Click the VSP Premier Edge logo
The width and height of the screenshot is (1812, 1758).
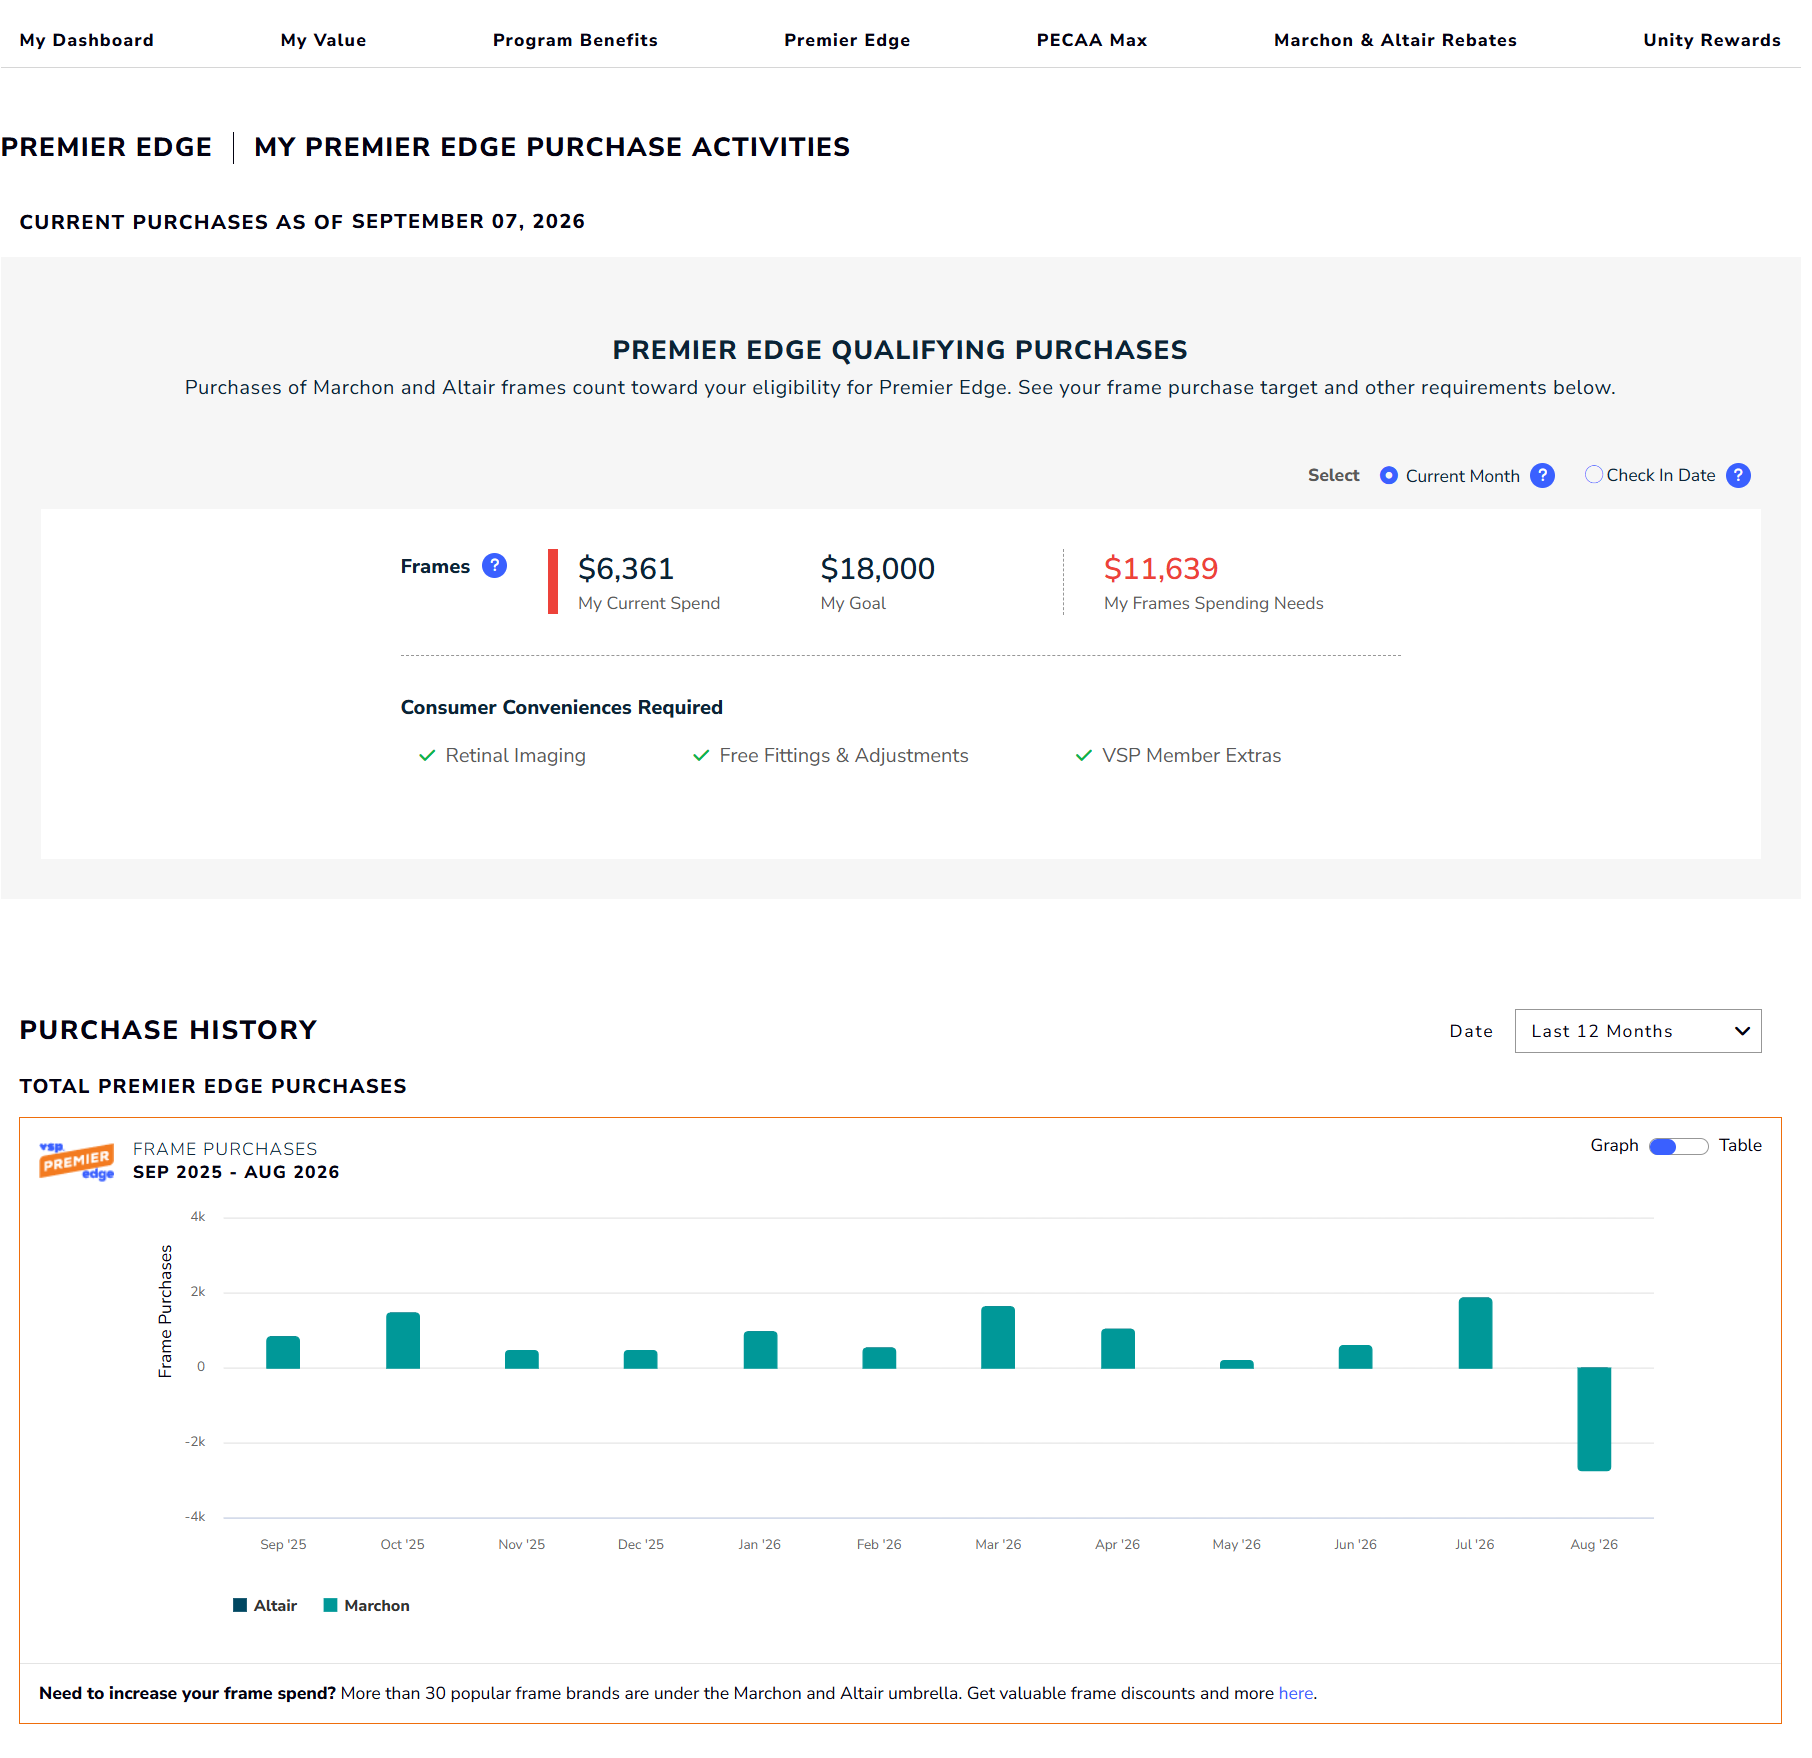tap(76, 1160)
